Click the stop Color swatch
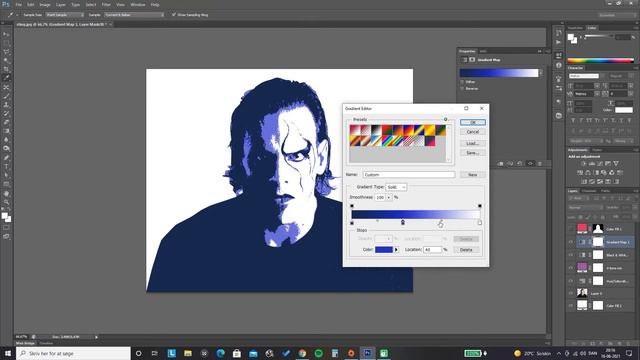 click(x=384, y=249)
